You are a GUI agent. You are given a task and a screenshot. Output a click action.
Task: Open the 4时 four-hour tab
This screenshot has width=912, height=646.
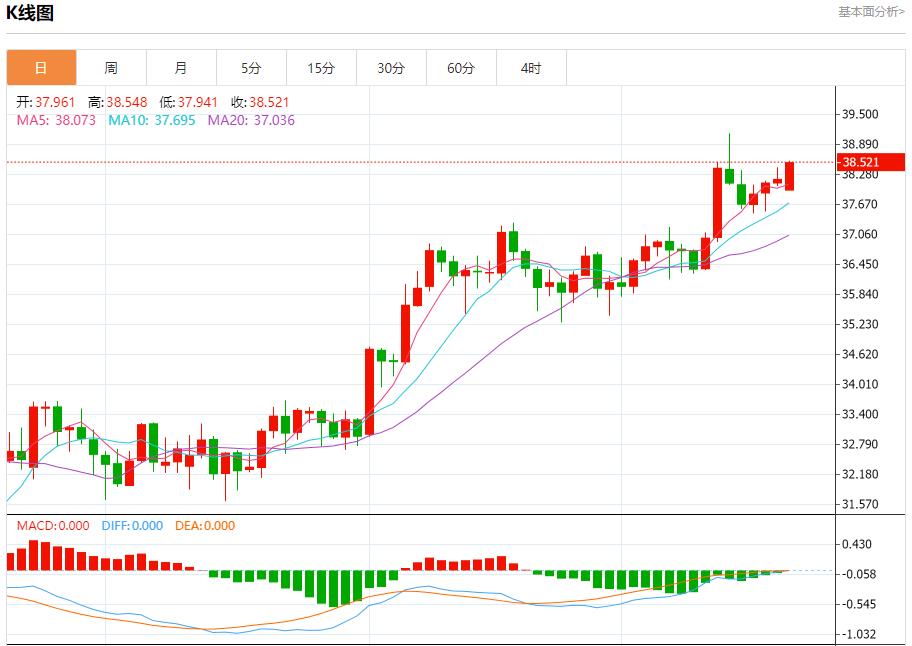click(x=531, y=68)
